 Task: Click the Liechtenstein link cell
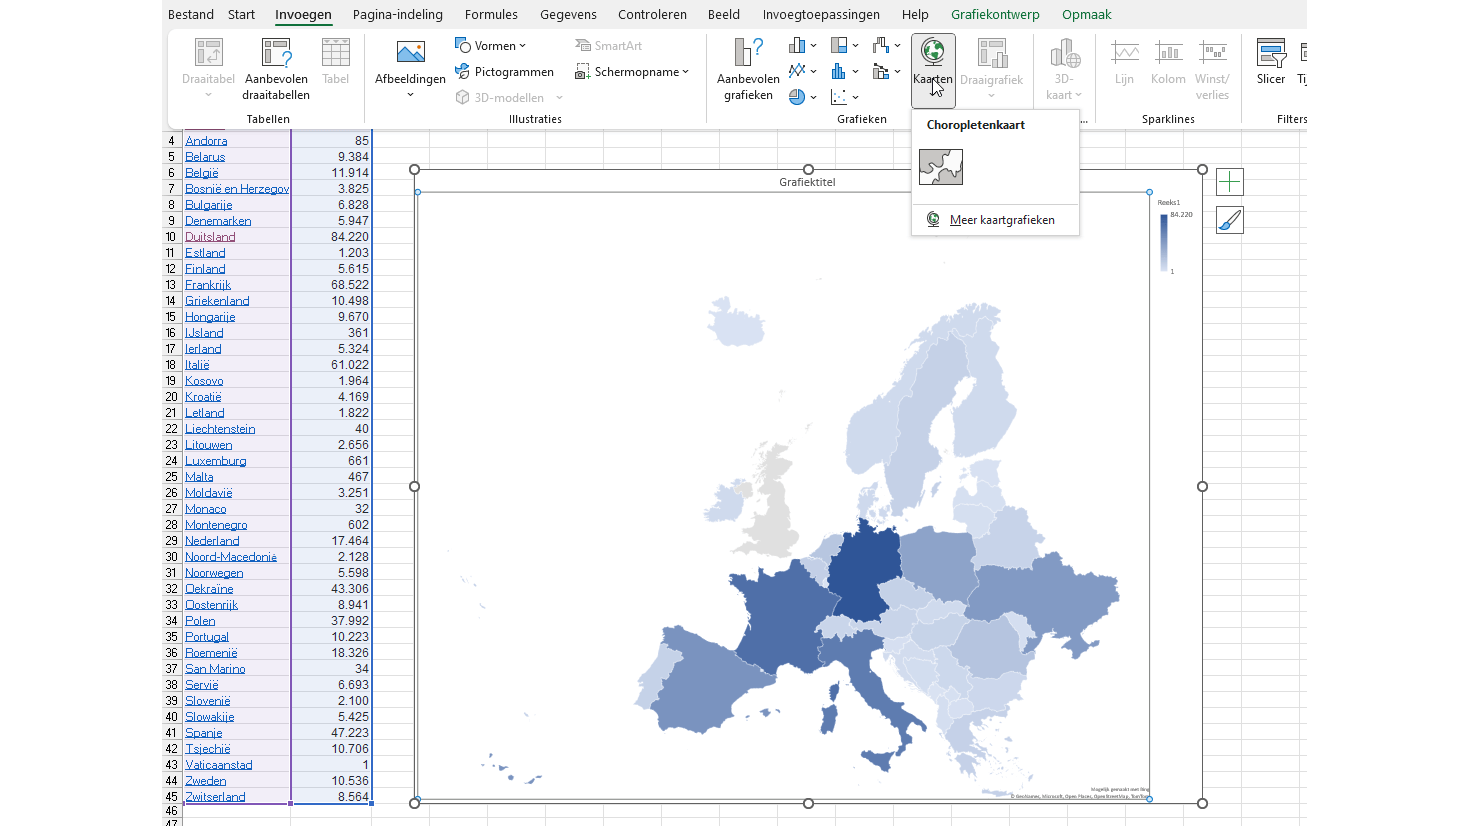coord(220,429)
